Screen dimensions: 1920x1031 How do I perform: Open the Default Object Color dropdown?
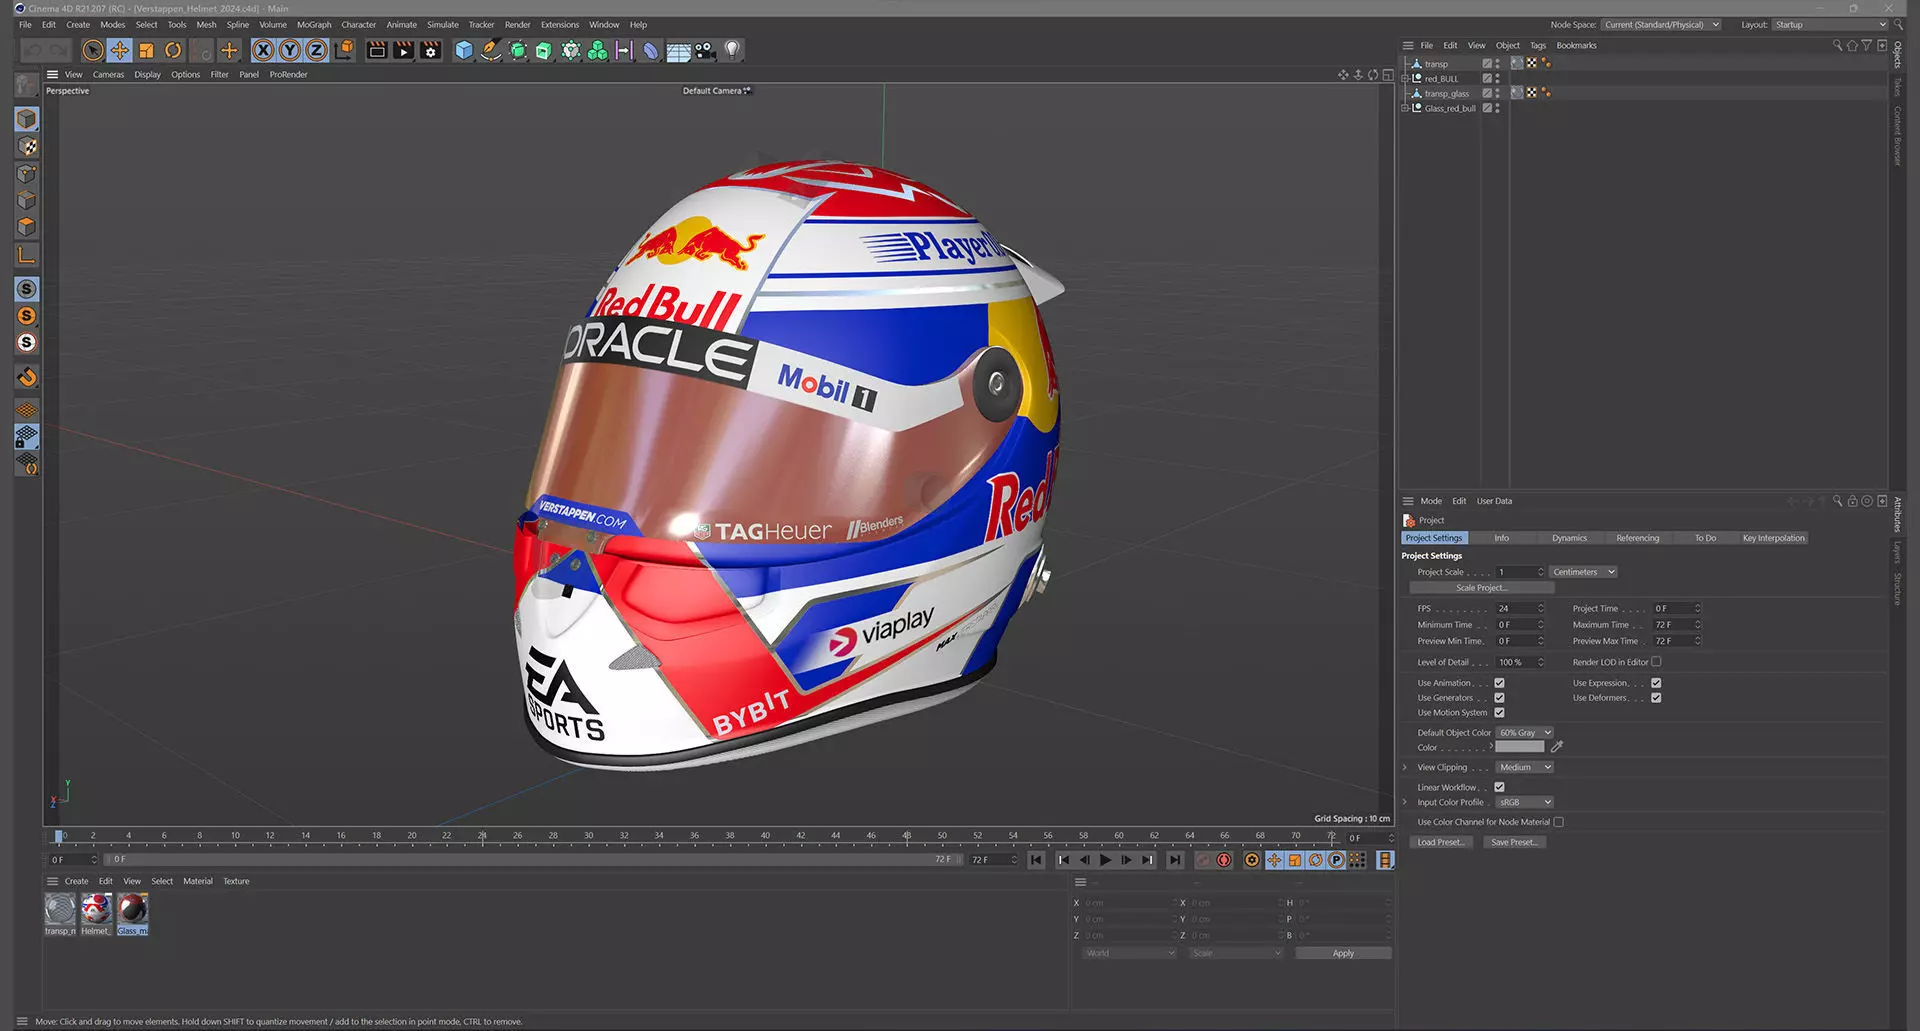(x=1525, y=733)
